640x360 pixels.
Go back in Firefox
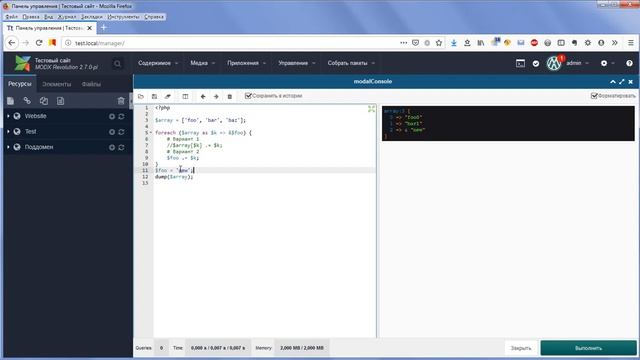pos(12,43)
